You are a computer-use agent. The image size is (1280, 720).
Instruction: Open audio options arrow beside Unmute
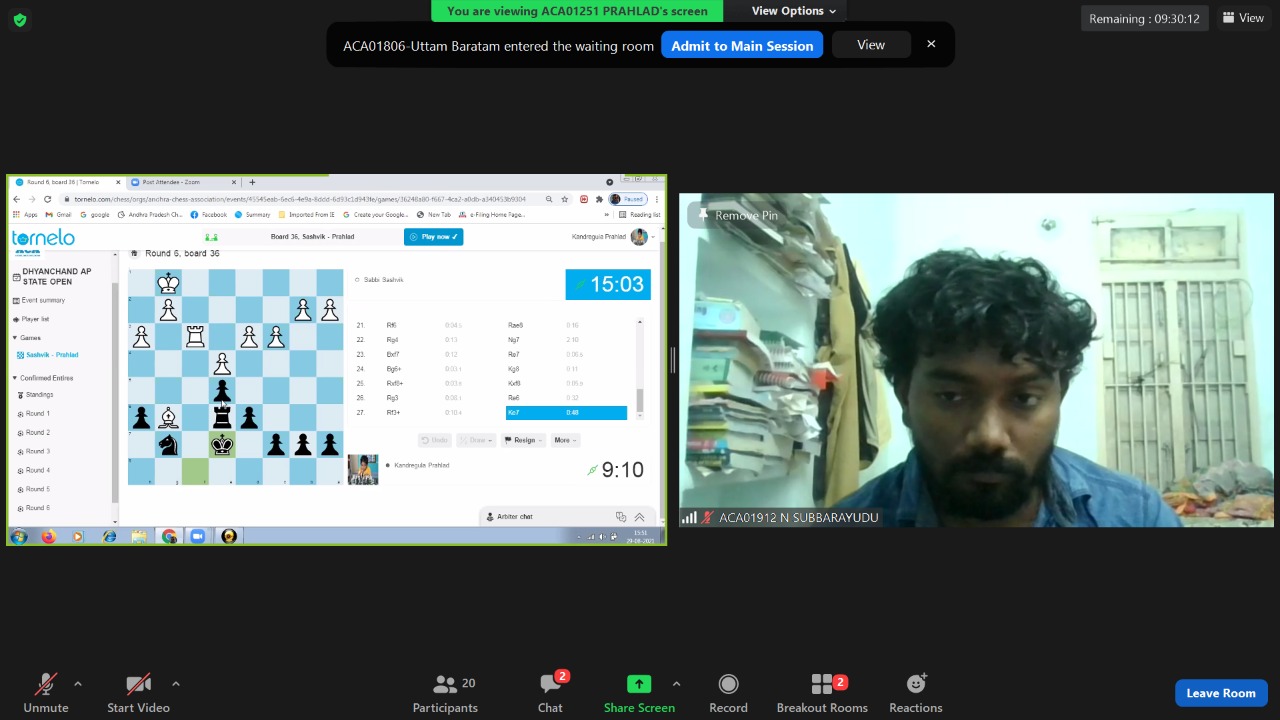tap(78, 684)
